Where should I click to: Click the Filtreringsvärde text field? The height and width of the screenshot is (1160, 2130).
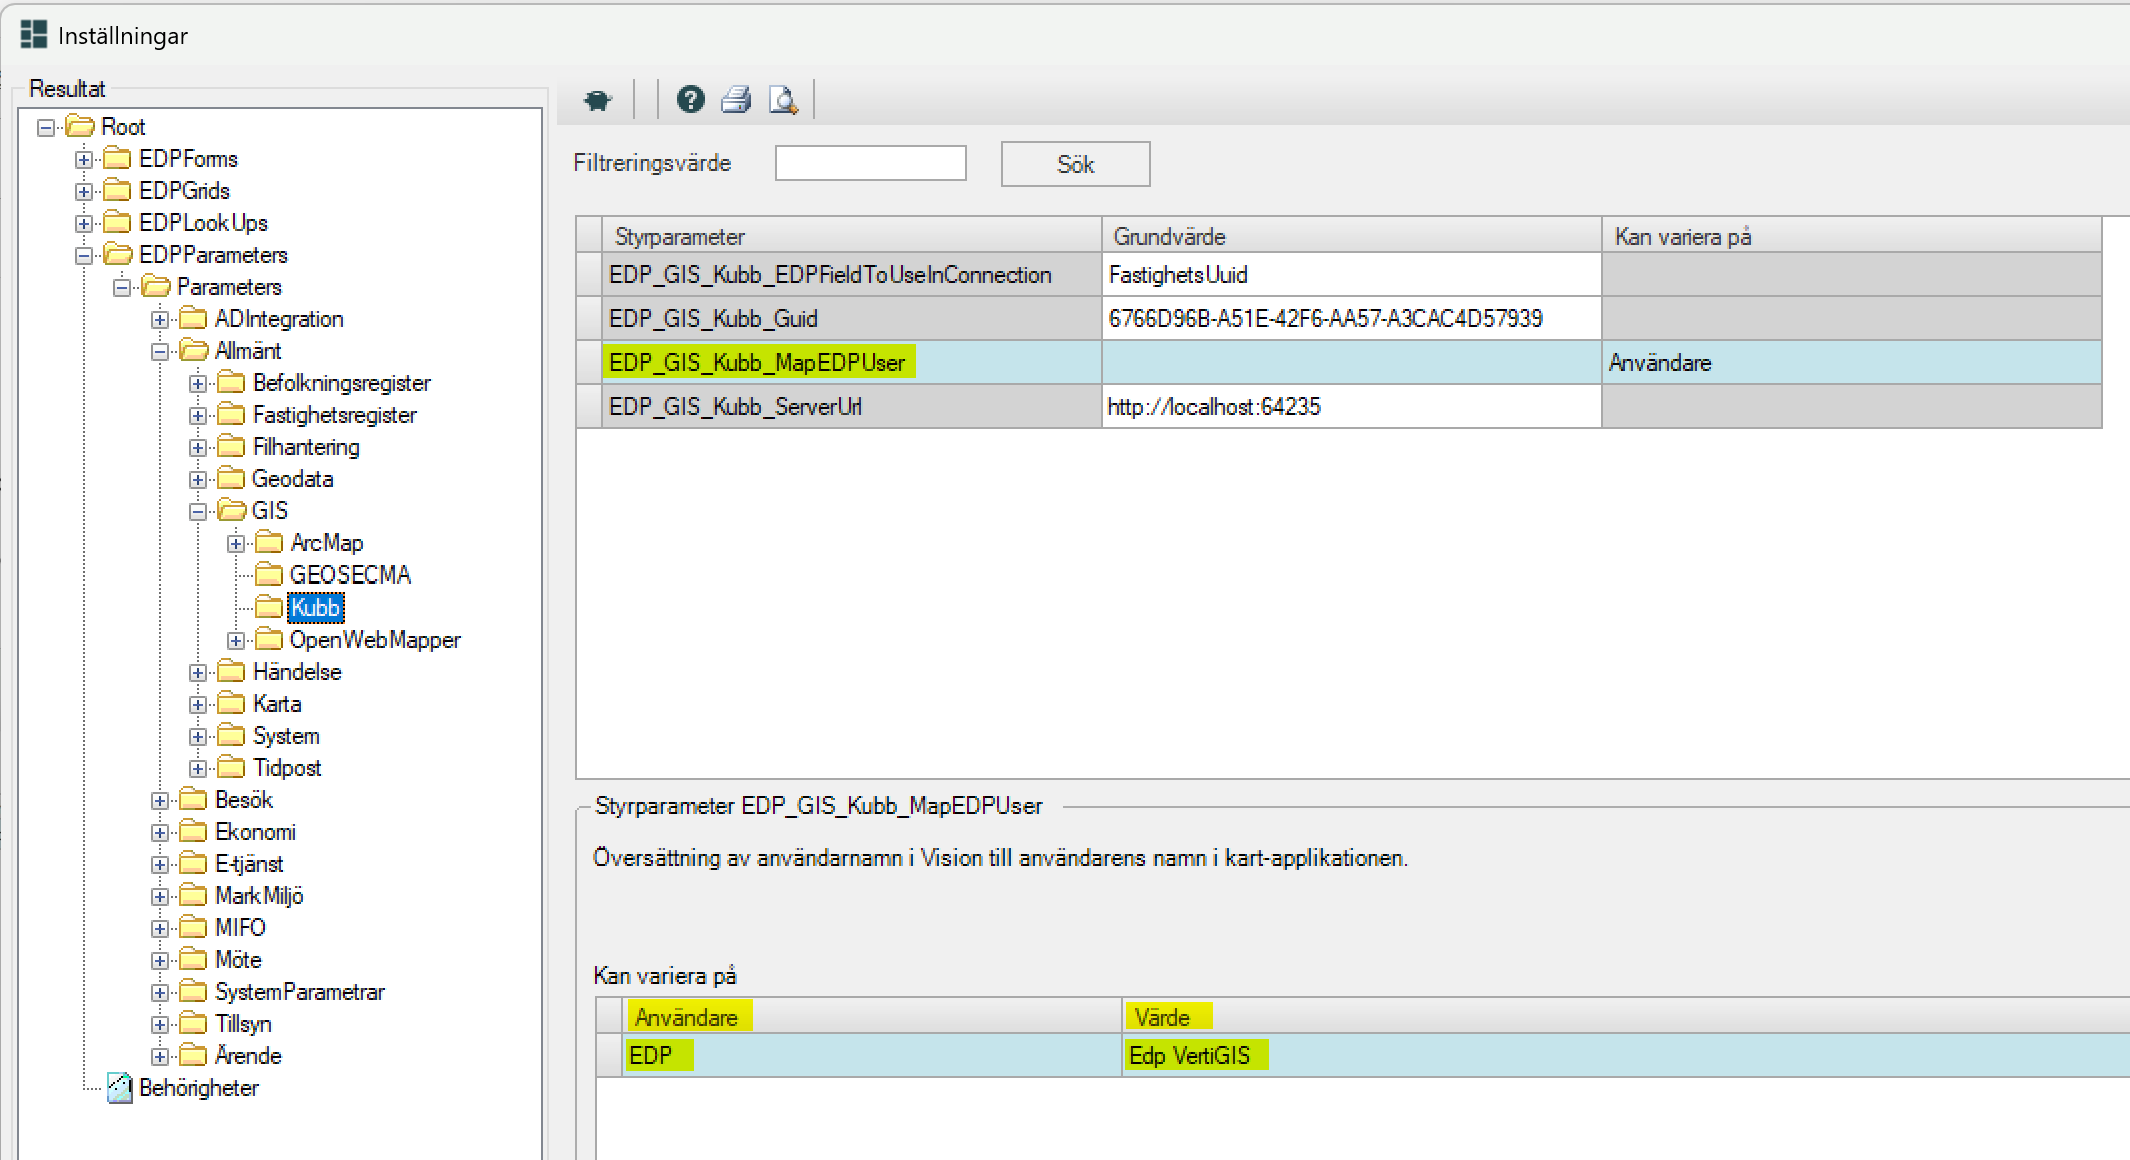coord(870,163)
